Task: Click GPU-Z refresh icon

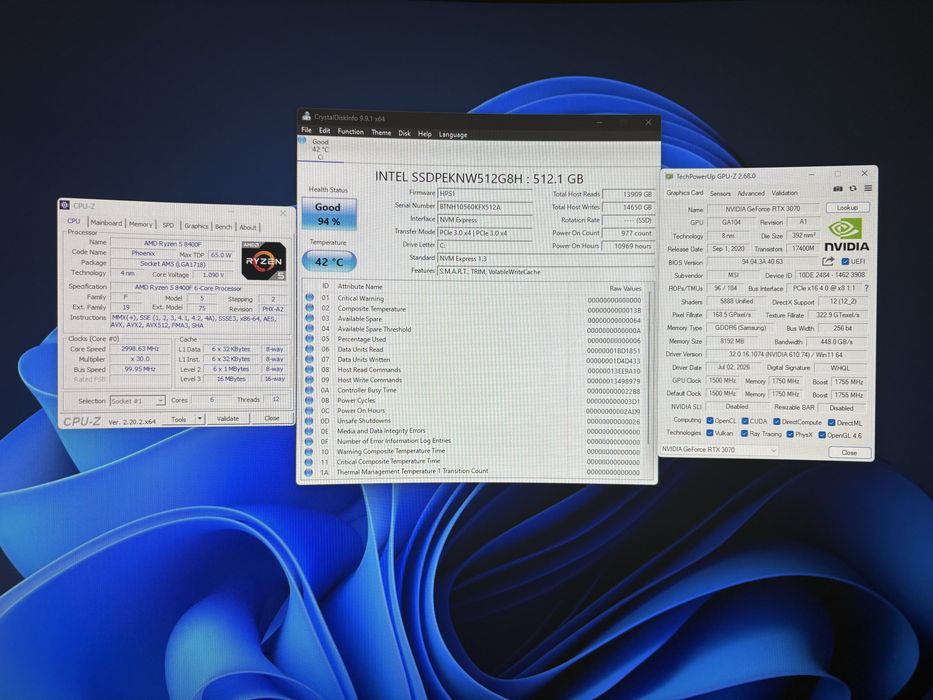Action: click(853, 189)
